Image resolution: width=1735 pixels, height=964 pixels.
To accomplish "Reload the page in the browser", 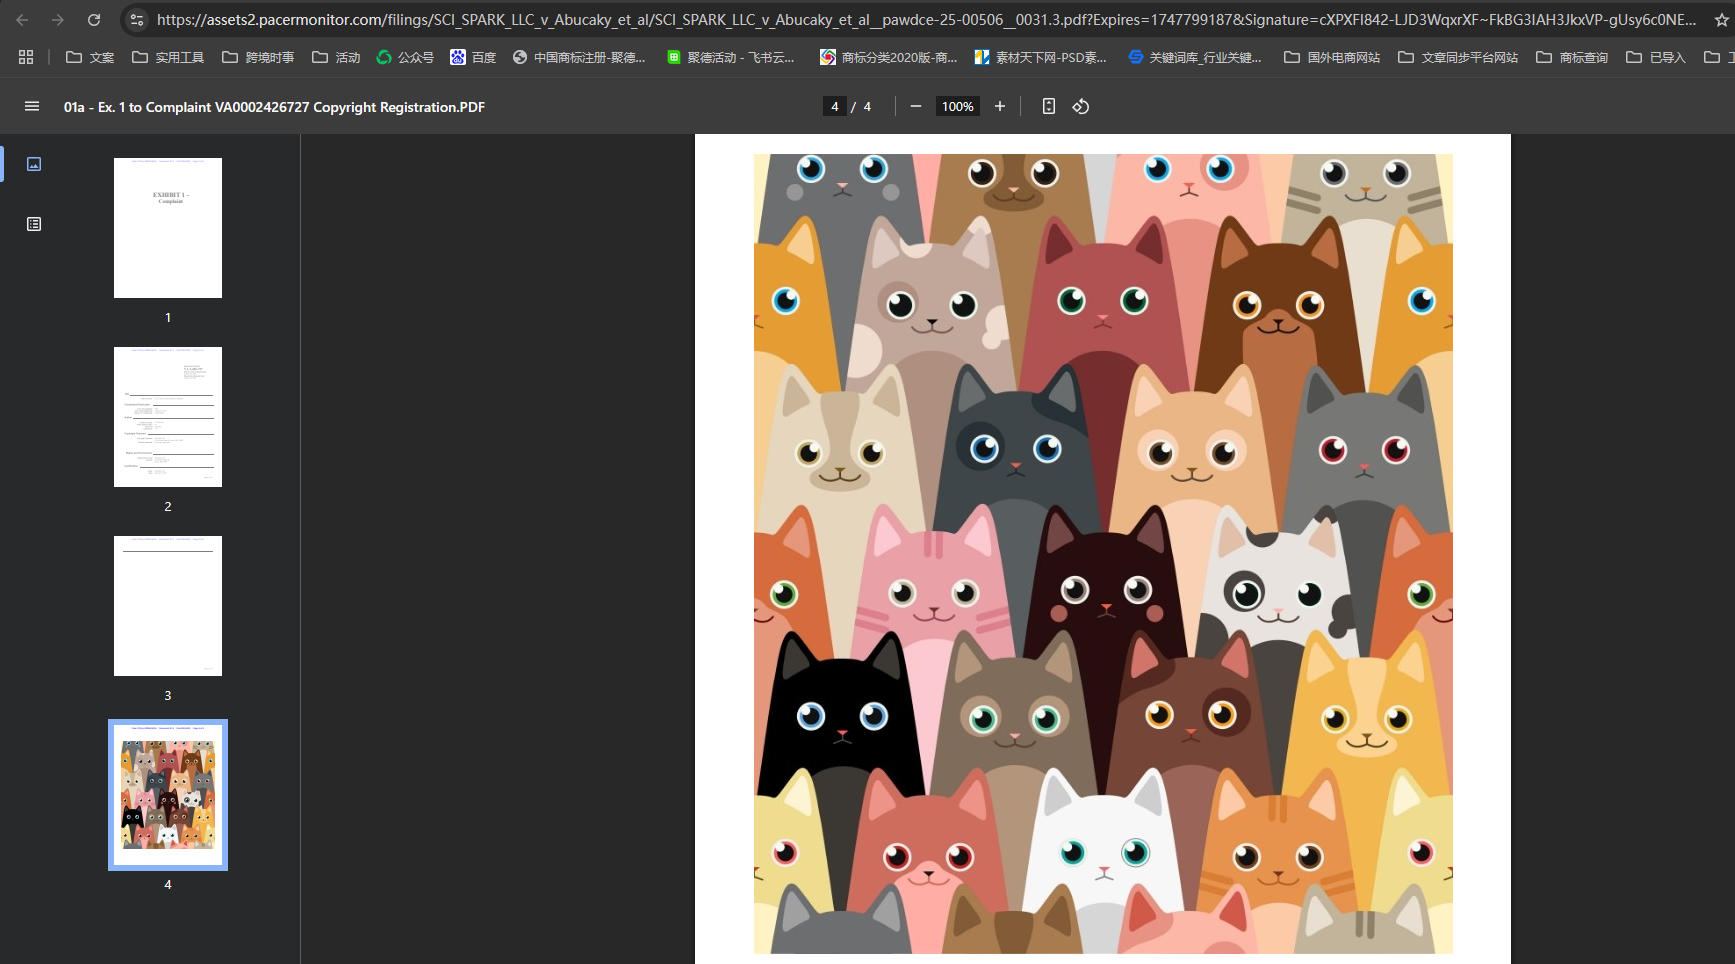I will coord(94,20).
